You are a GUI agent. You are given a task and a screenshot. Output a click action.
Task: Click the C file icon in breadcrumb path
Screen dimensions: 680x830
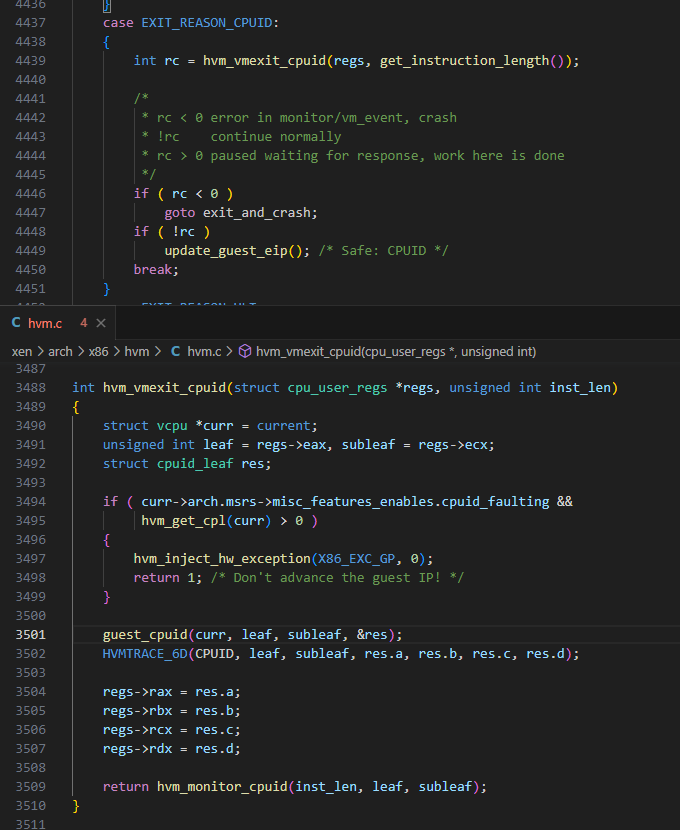175,352
